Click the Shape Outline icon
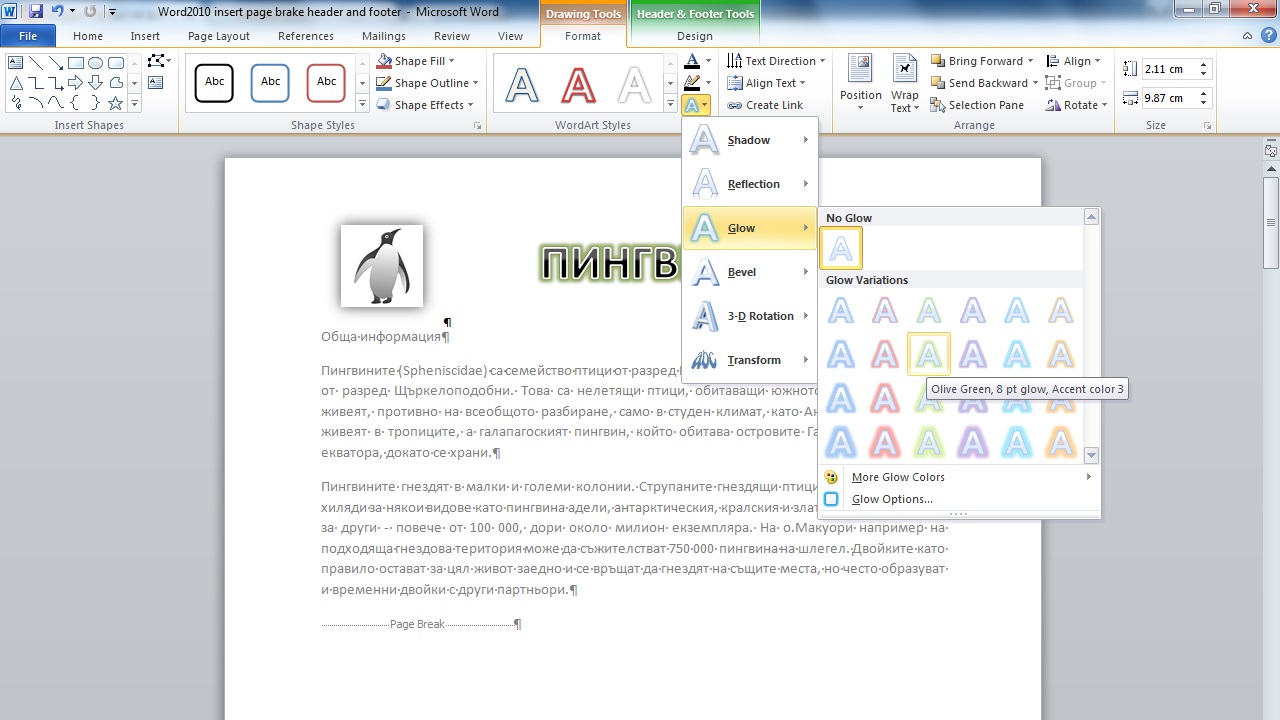The image size is (1280, 720). click(x=386, y=83)
